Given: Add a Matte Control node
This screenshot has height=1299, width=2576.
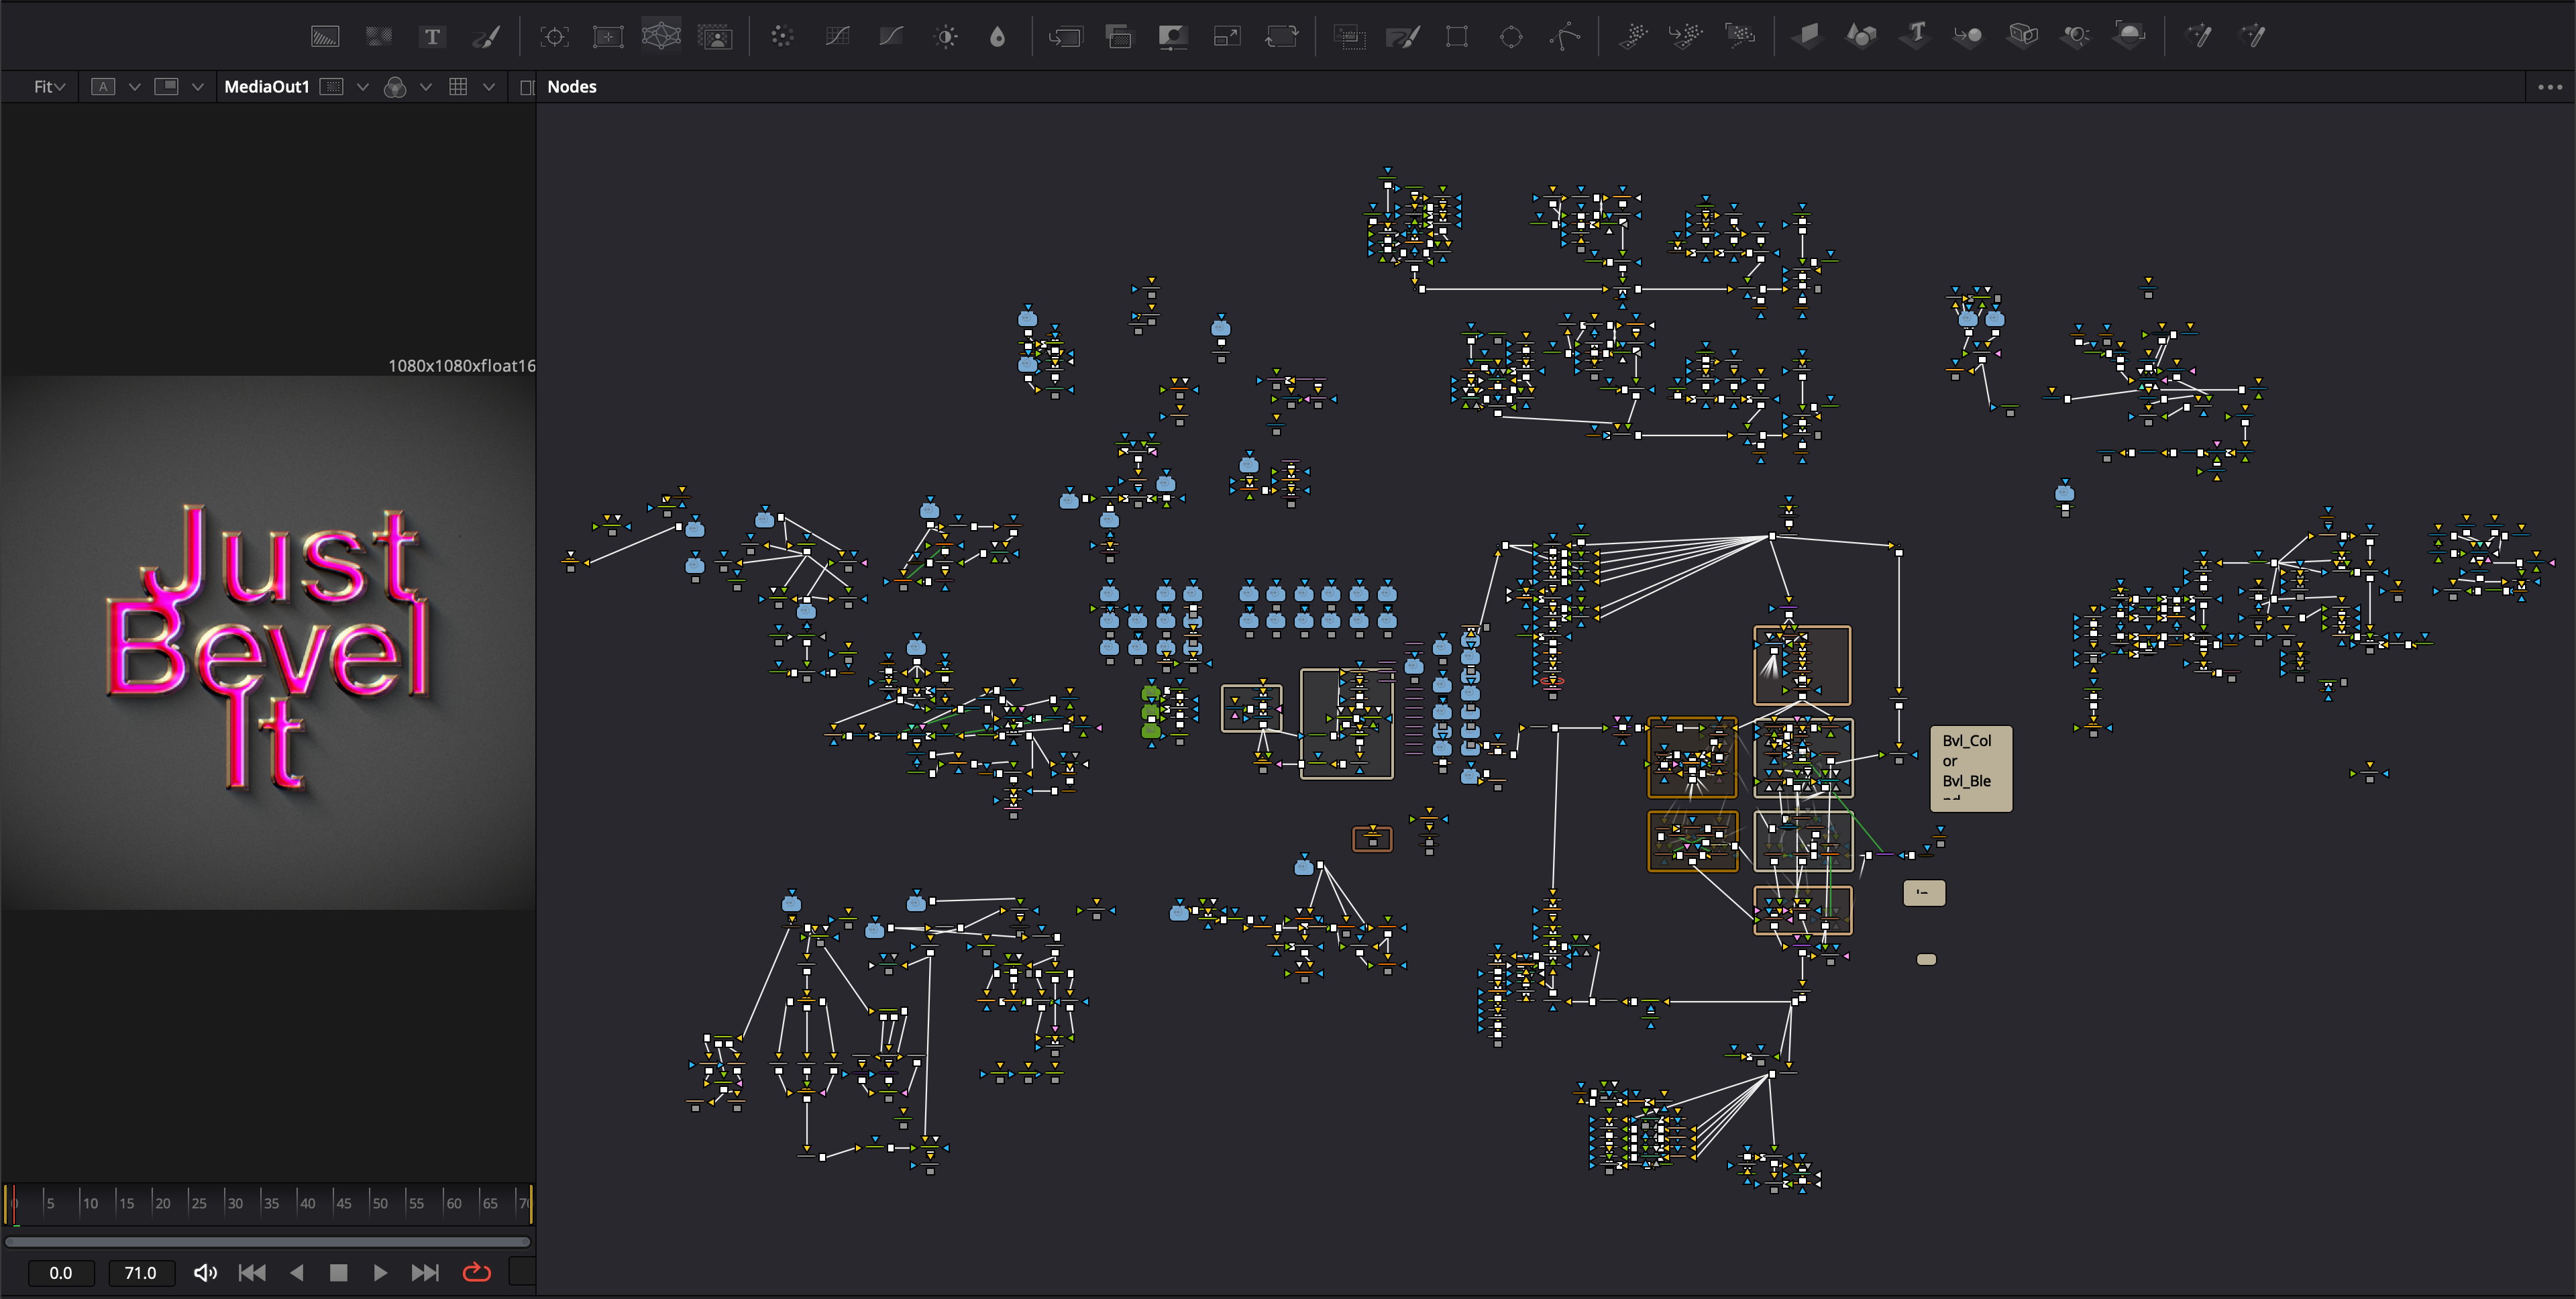Looking at the screenshot, I should click(x=1173, y=37).
